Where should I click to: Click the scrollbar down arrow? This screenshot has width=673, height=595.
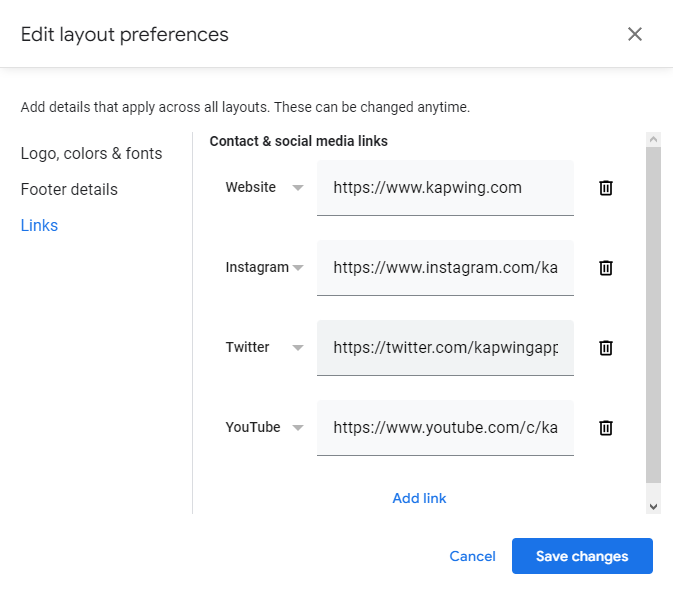tap(653, 507)
